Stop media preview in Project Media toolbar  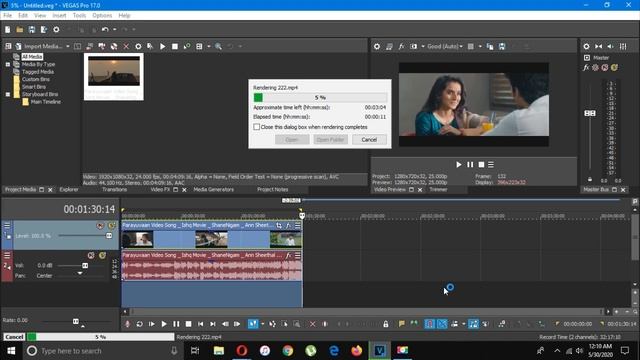[175, 46]
